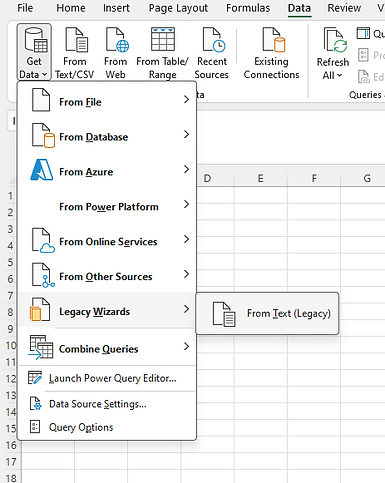Select column G header
This screenshot has width=385, height=483.
tap(367, 178)
